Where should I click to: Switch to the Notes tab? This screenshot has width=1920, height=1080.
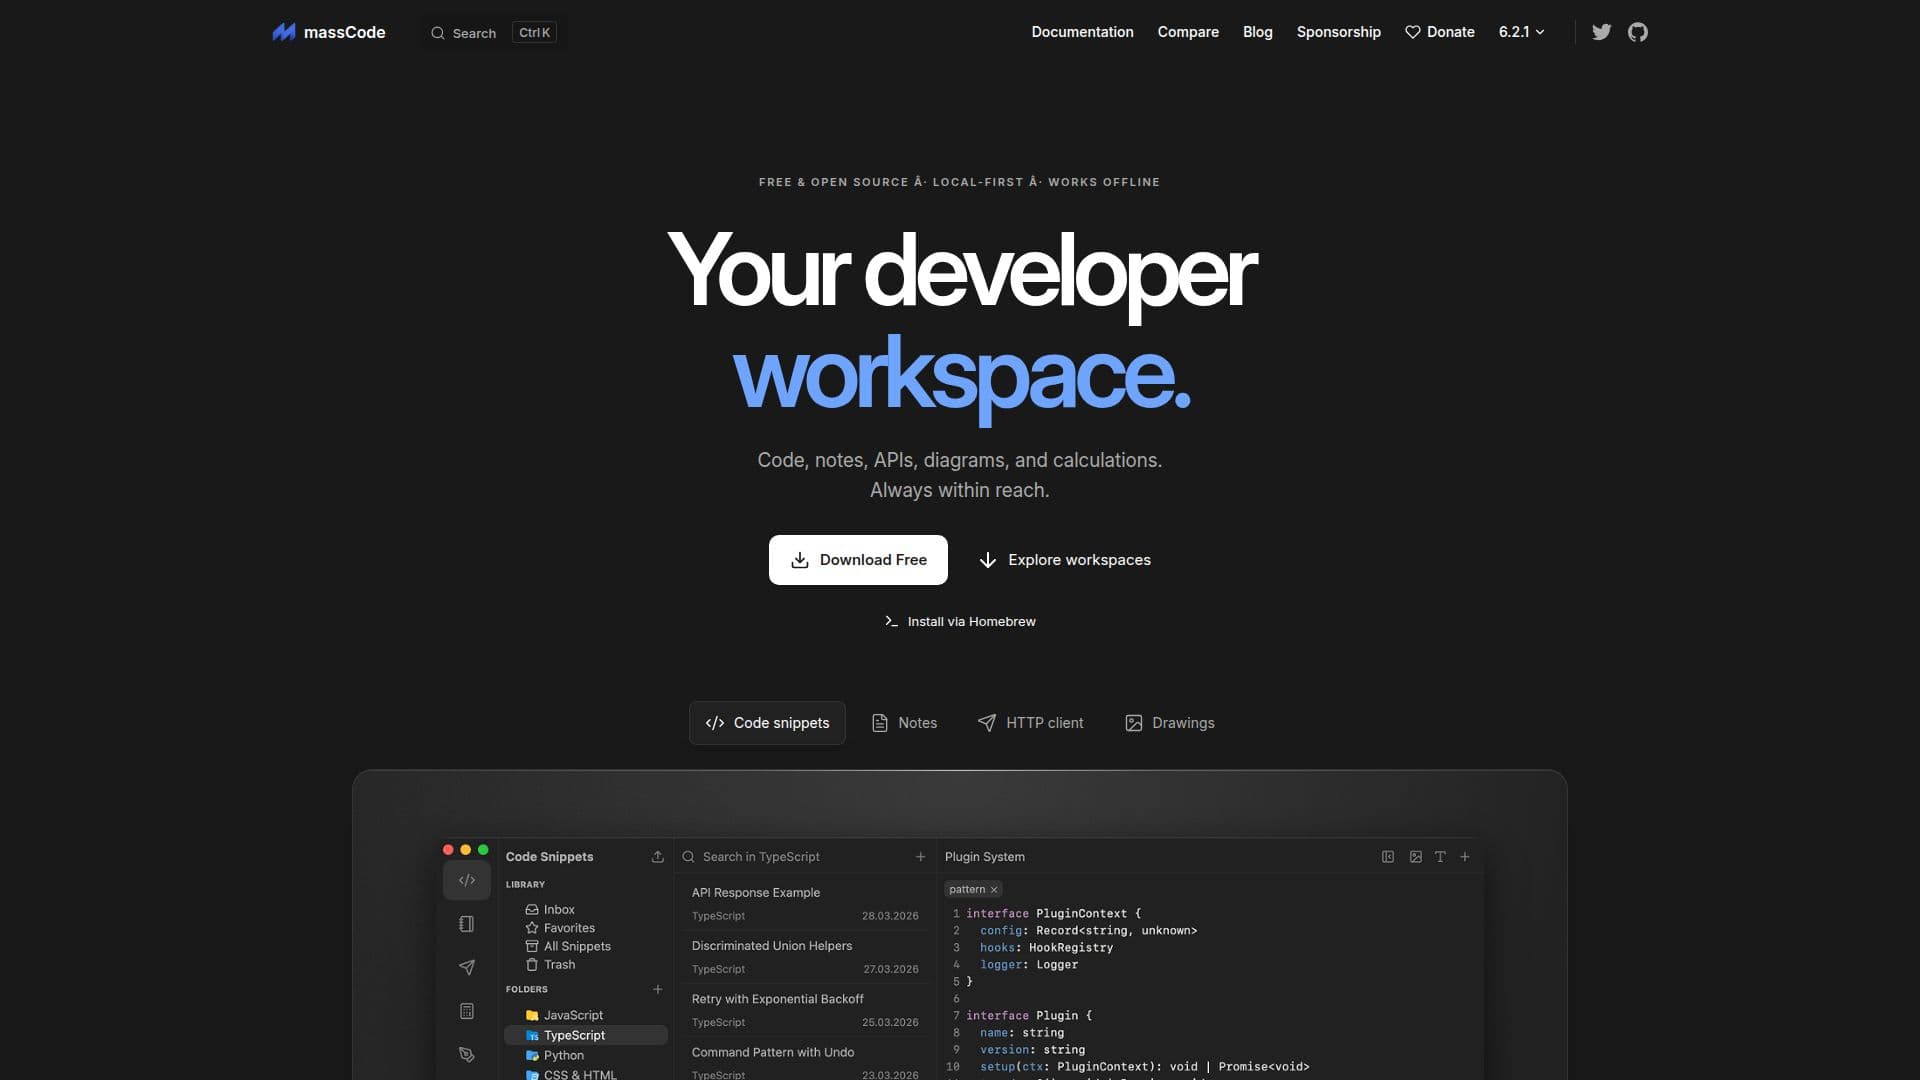[904, 723]
